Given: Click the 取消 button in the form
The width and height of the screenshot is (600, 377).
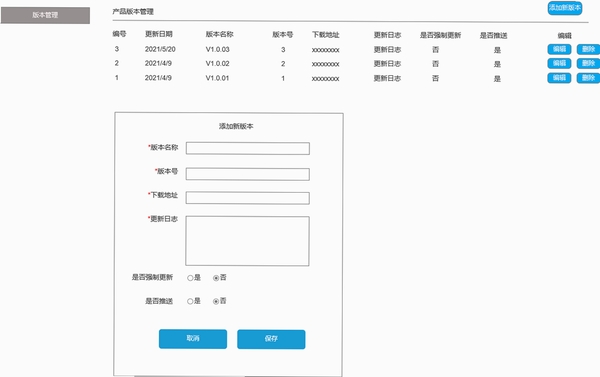Looking at the screenshot, I should [193, 339].
